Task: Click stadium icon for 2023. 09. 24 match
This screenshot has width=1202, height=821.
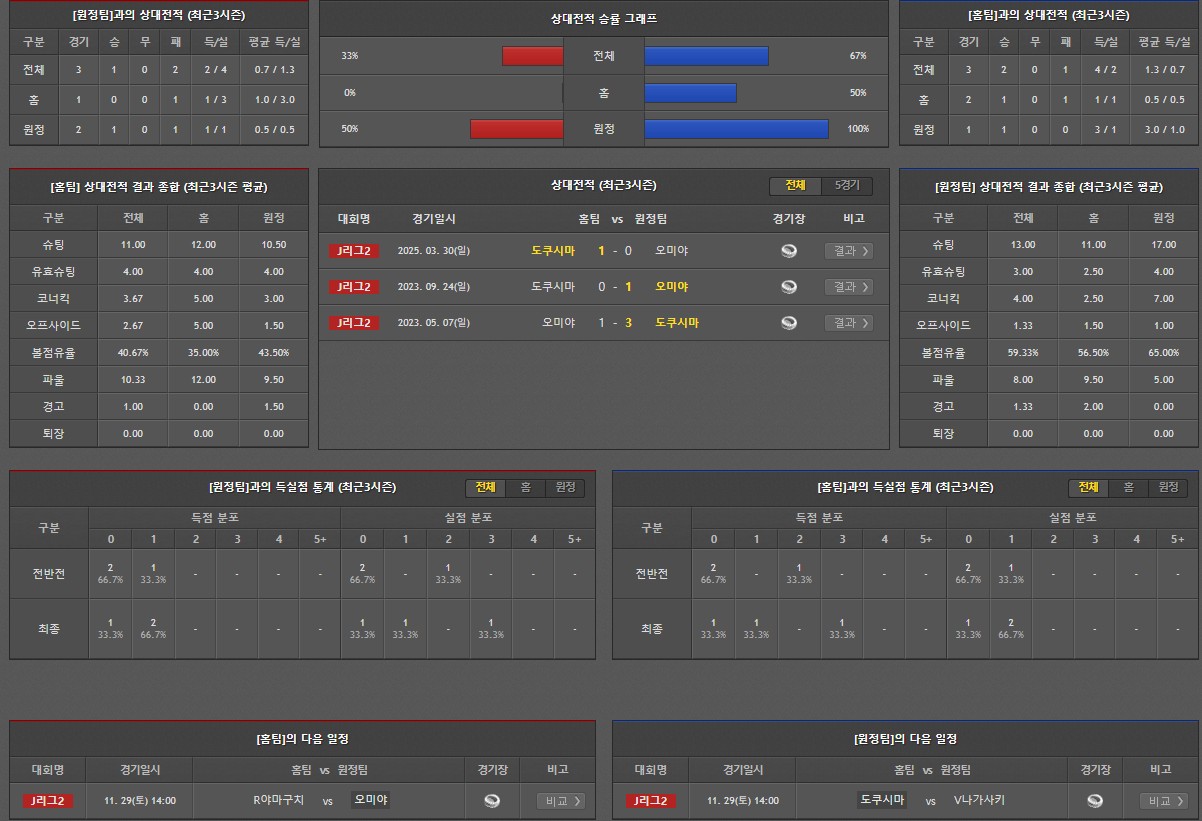Action: tap(789, 287)
